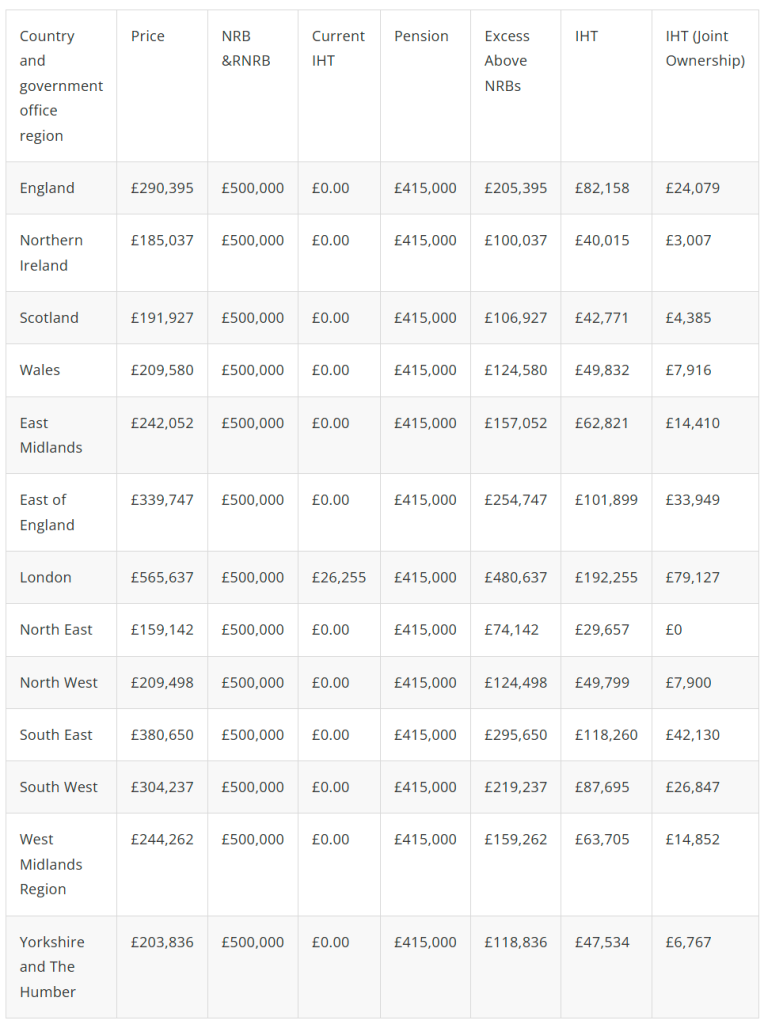Viewport: 764px width, 1024px height.
Task: Click the Scotland row label
Action: point(49,318)
